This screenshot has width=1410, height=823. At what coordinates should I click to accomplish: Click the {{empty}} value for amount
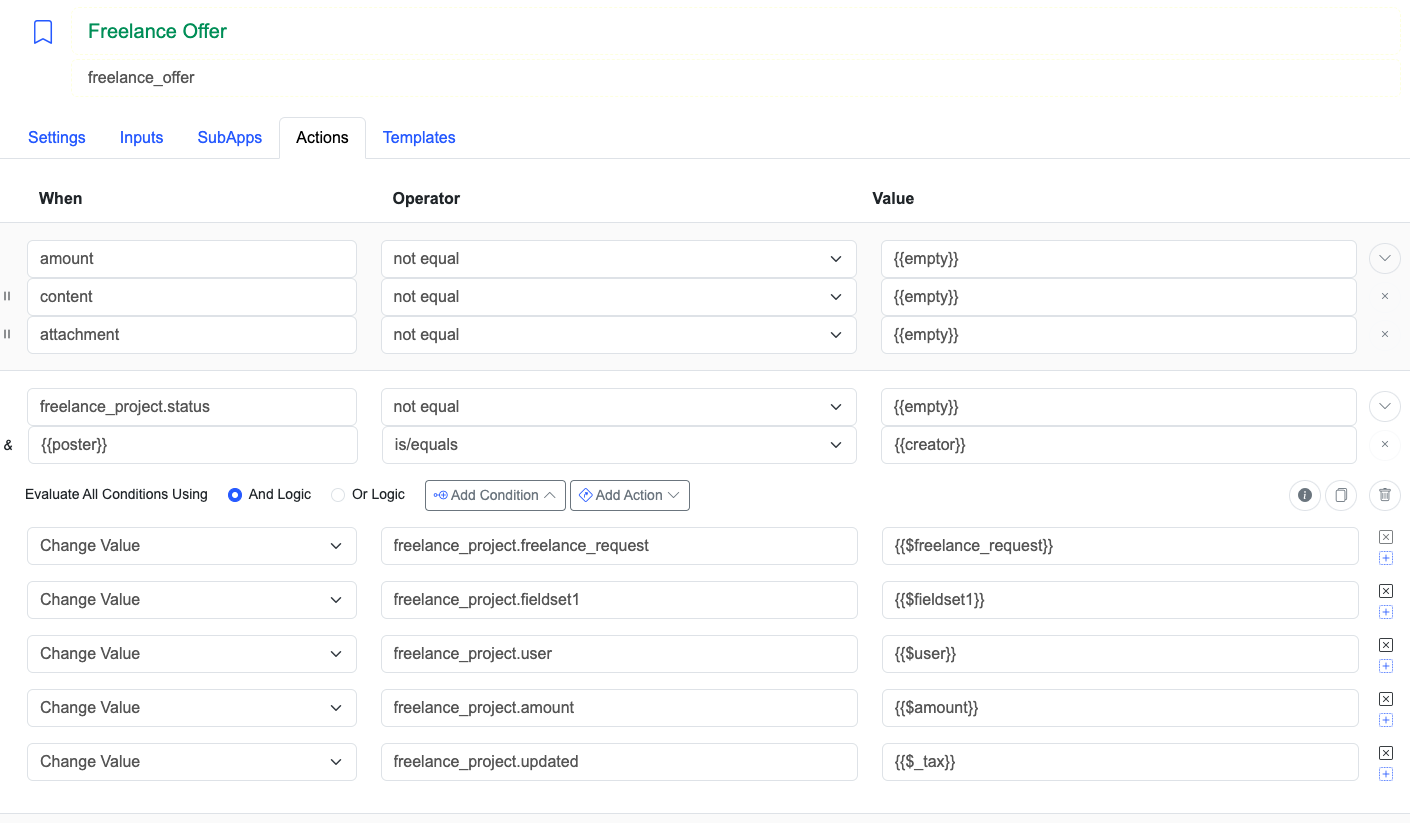pyautogui.click(x=1119, y=259)
